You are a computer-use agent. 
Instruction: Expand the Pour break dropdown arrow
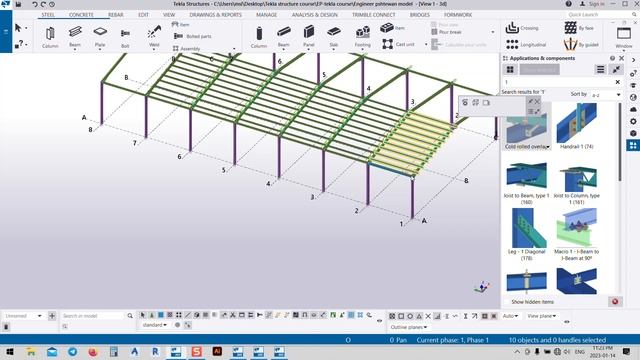493,32
